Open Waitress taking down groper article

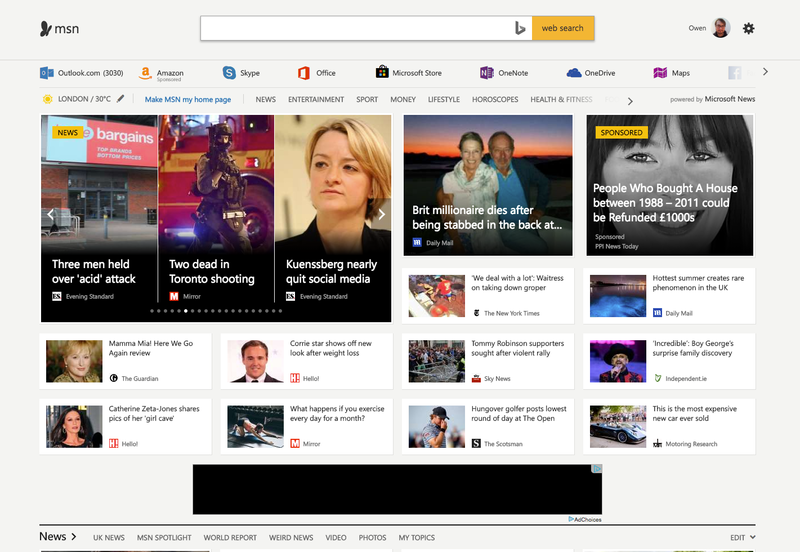pyautogui.click(x=488, y=296)
